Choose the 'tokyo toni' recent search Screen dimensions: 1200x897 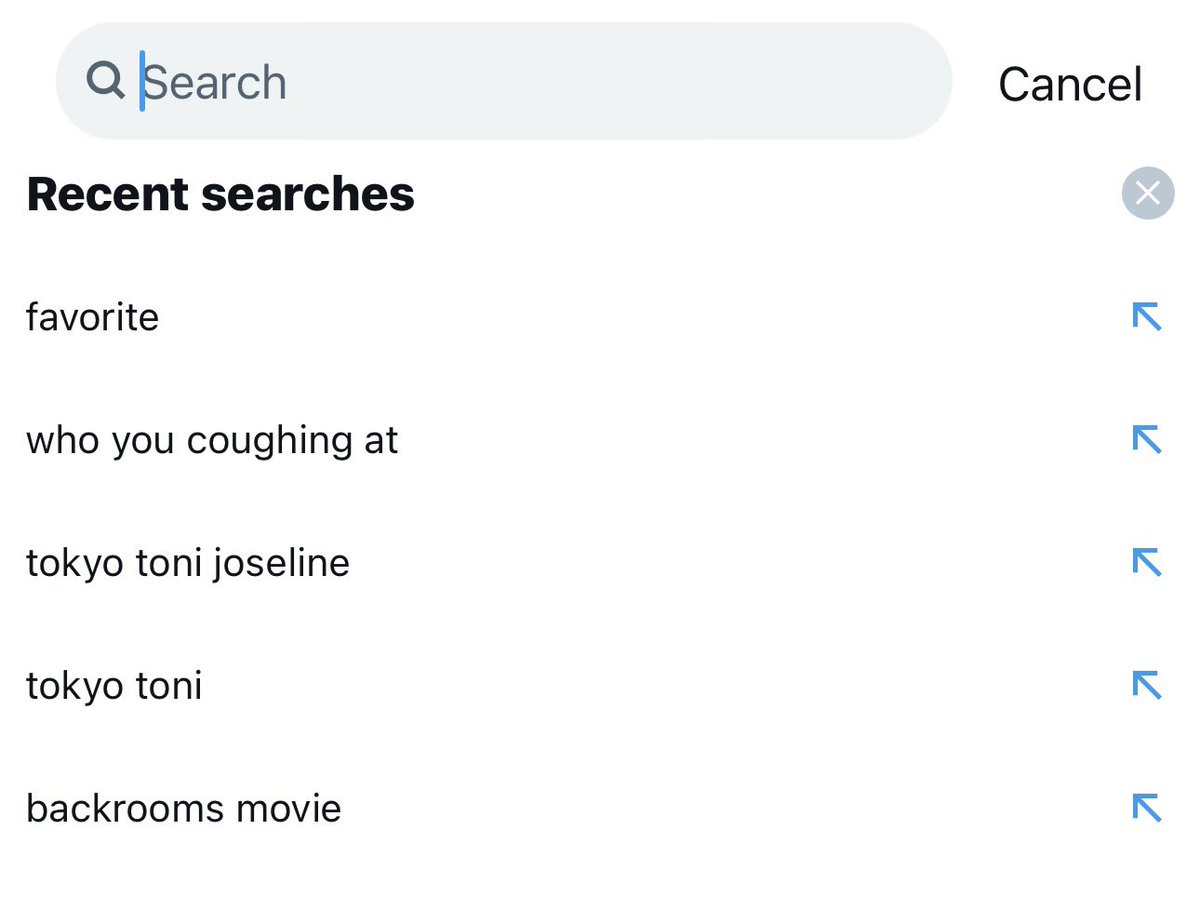[x=114, y=686]
